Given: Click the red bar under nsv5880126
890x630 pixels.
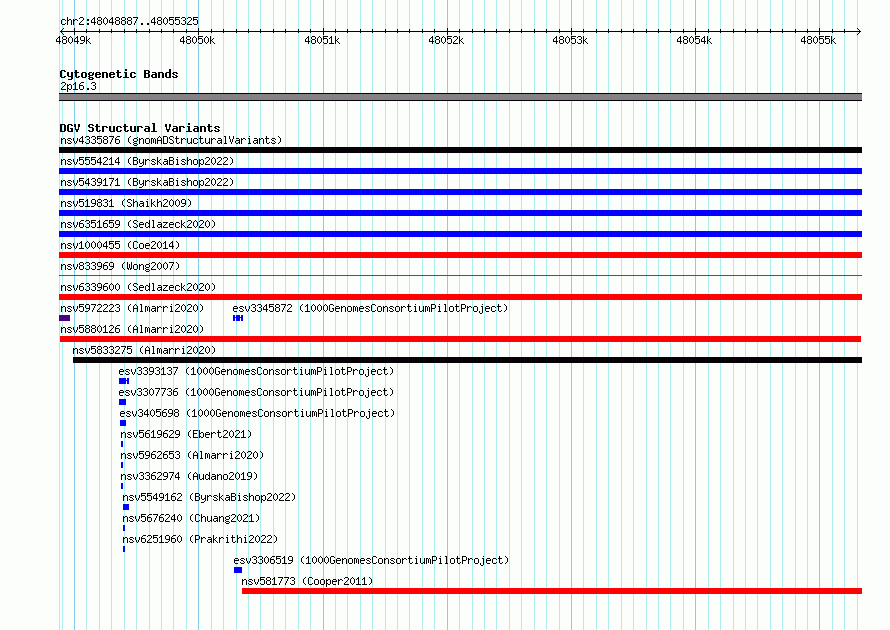Looking at the screenshot, I should [460, 339].
